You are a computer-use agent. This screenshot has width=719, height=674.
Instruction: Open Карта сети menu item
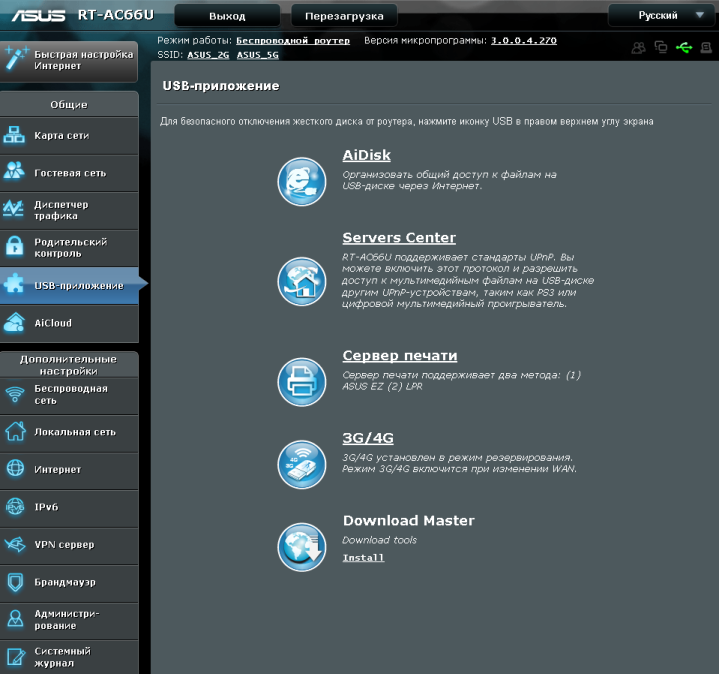(x=69, y=136)
